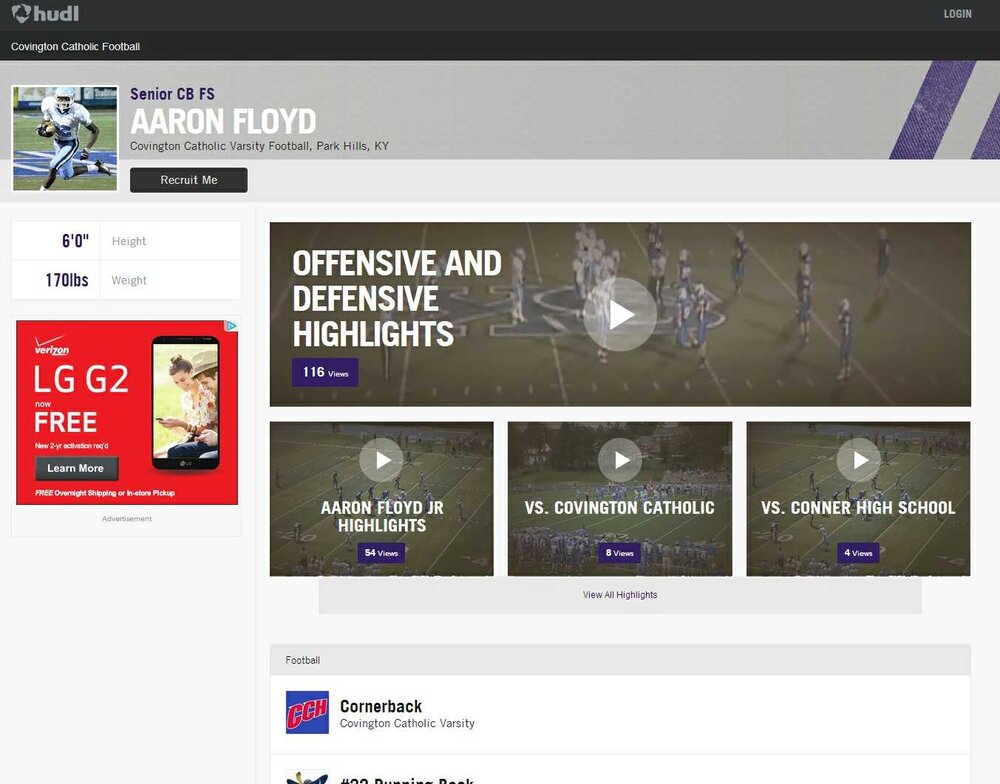
Task: Click the AdChoices icon on Verizon ad
Action: [232, 326]
